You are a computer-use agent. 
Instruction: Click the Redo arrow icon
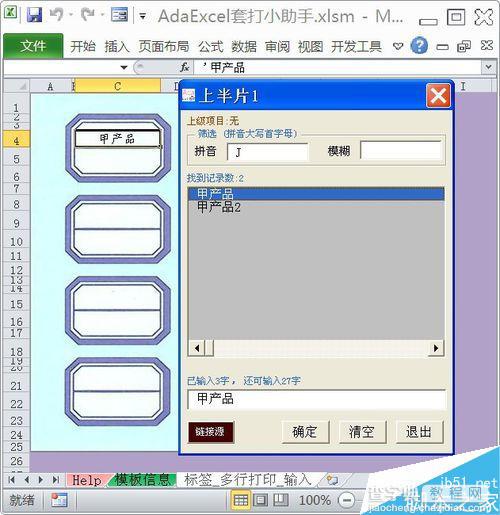88,15
